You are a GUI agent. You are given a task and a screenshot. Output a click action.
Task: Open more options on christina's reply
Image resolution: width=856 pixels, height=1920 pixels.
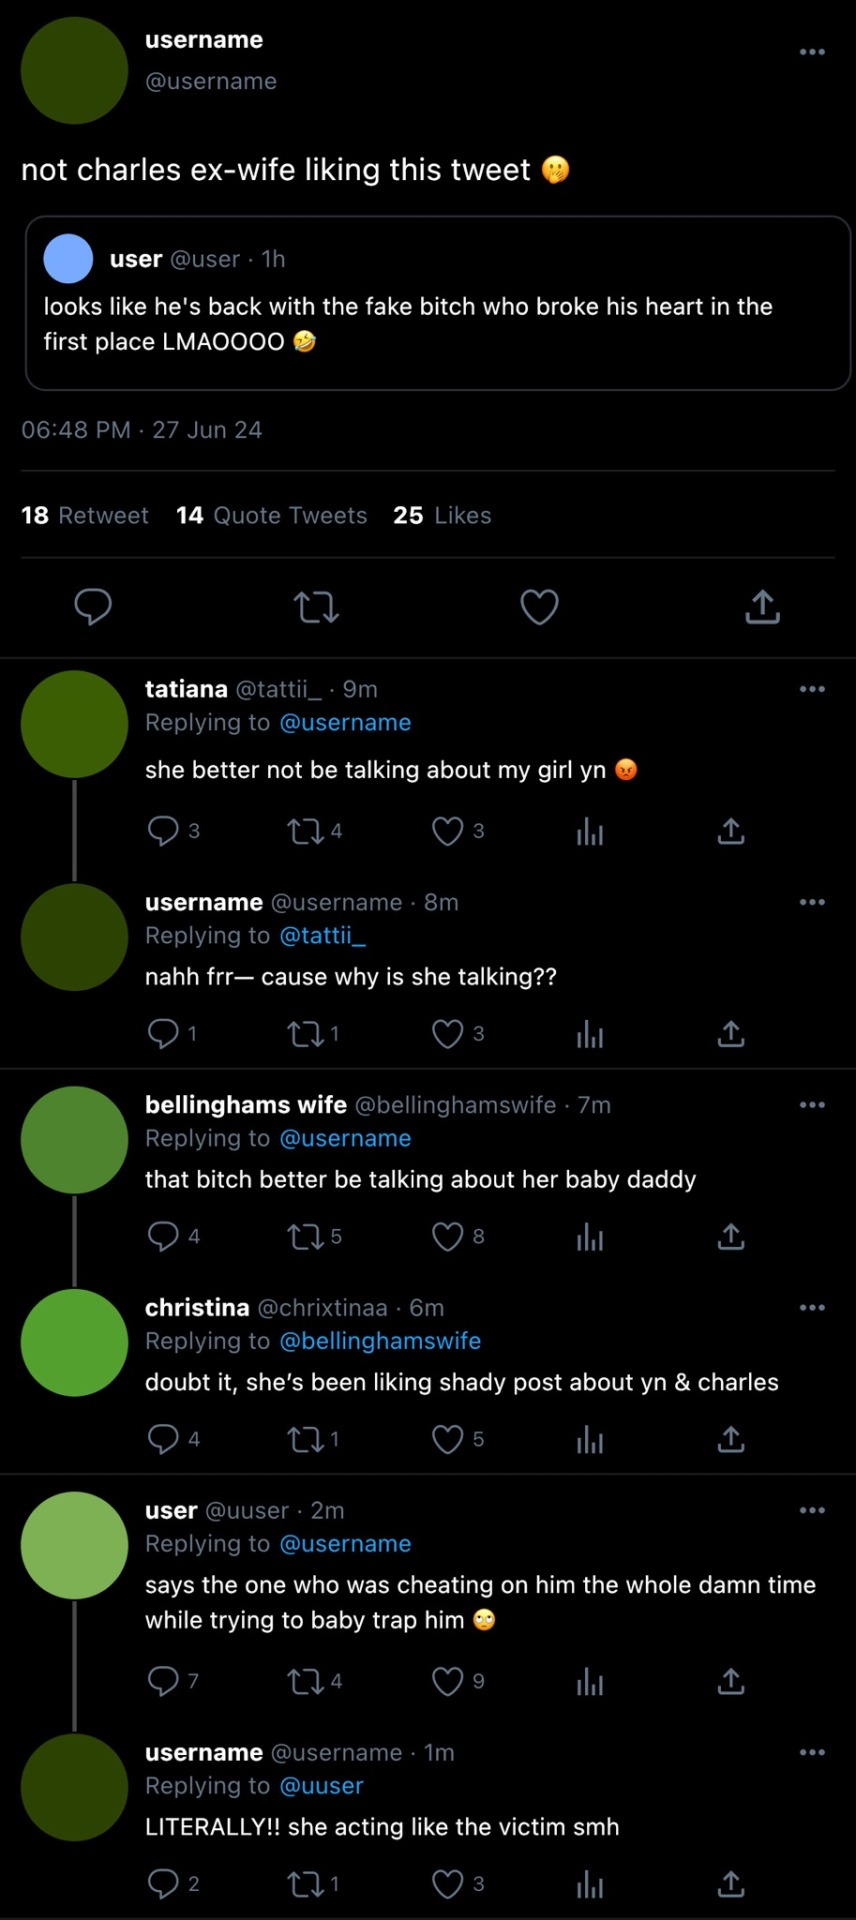point(812,1308)
